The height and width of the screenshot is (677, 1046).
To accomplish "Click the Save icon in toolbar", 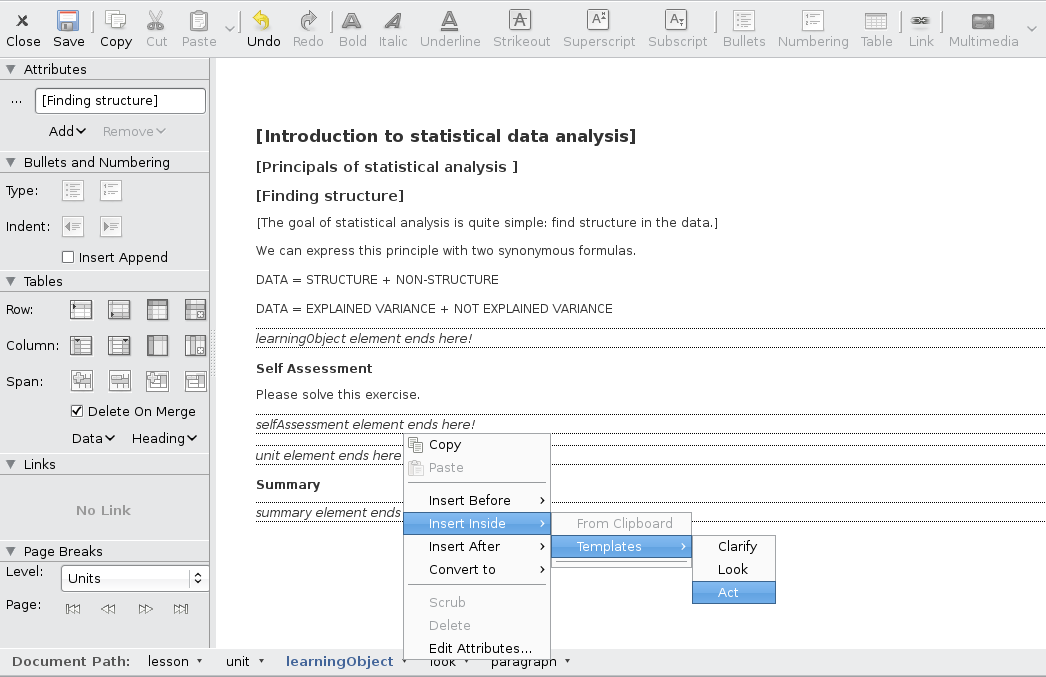I will [x=68, y=21].
